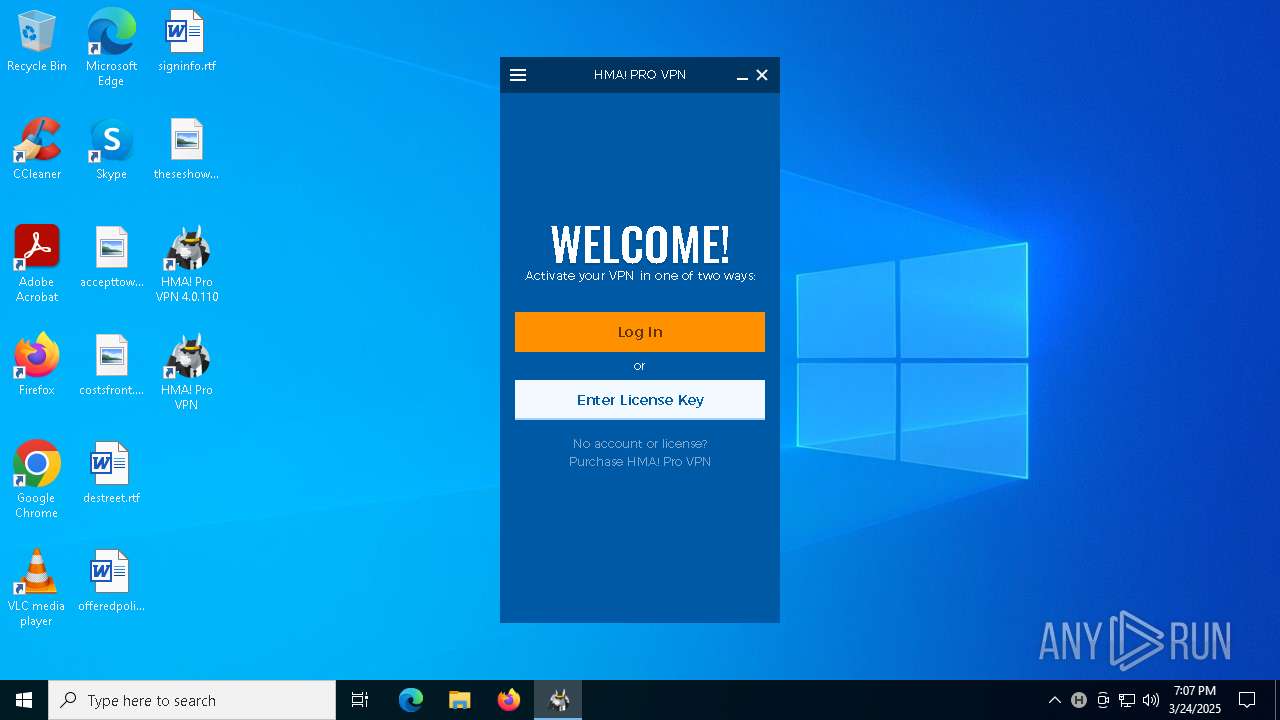
Task: Minimize the HMA! PRO VPN window
Action: (742, 76)
